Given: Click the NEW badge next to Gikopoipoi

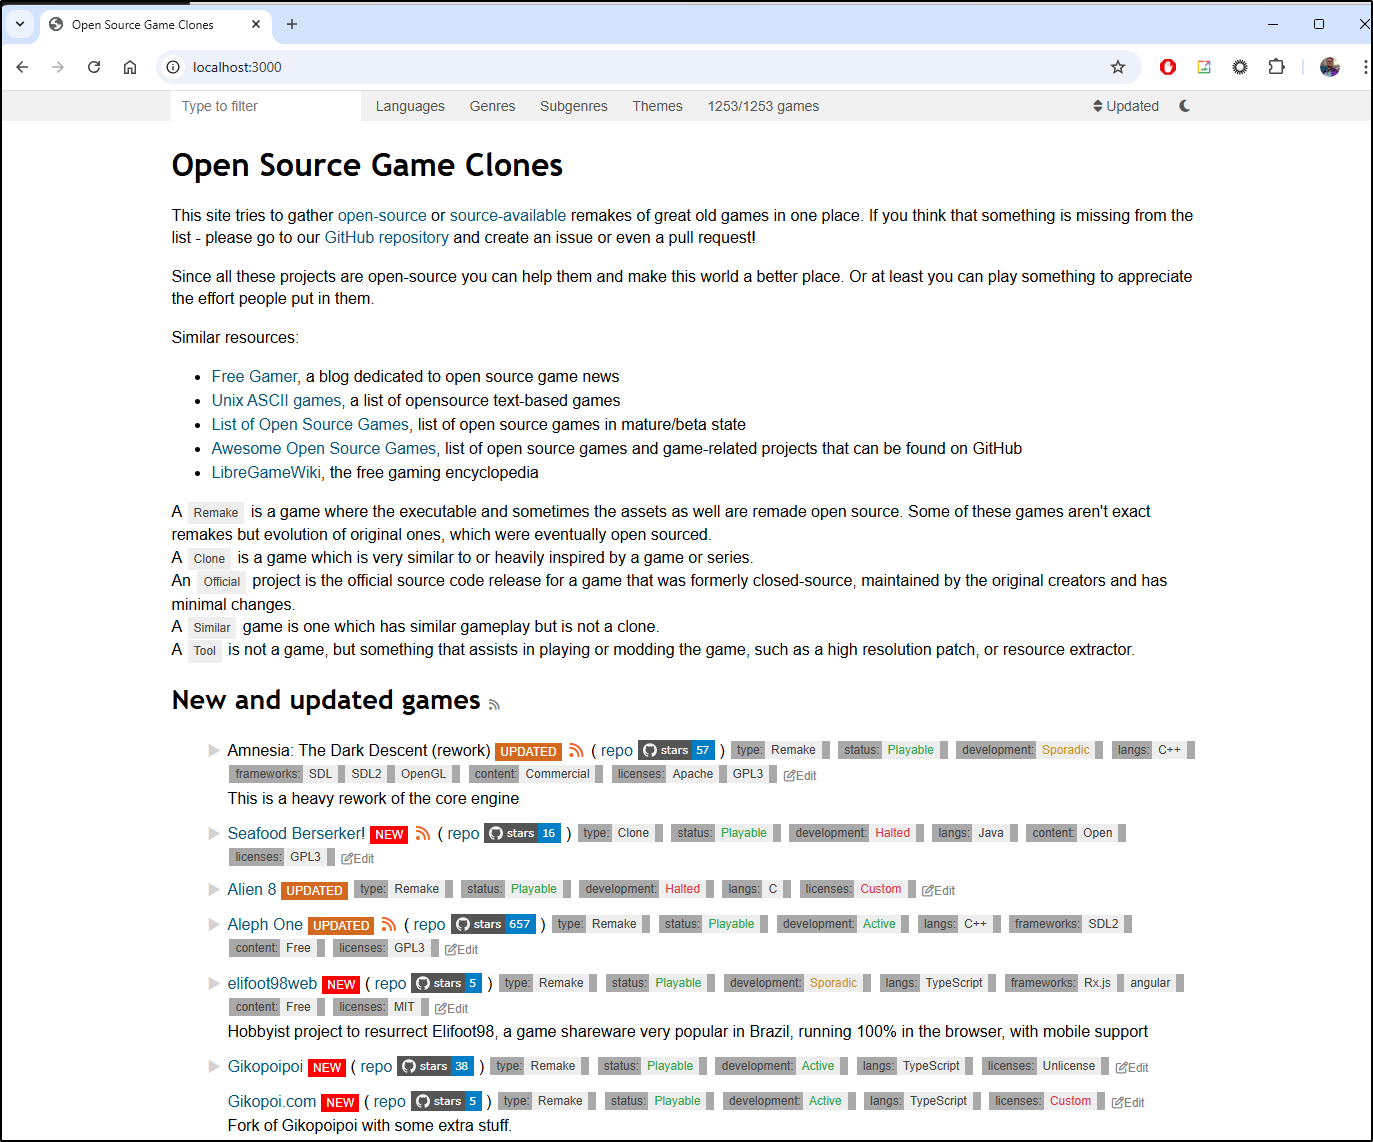Looking at the screenshot, I should (327, 1067).
